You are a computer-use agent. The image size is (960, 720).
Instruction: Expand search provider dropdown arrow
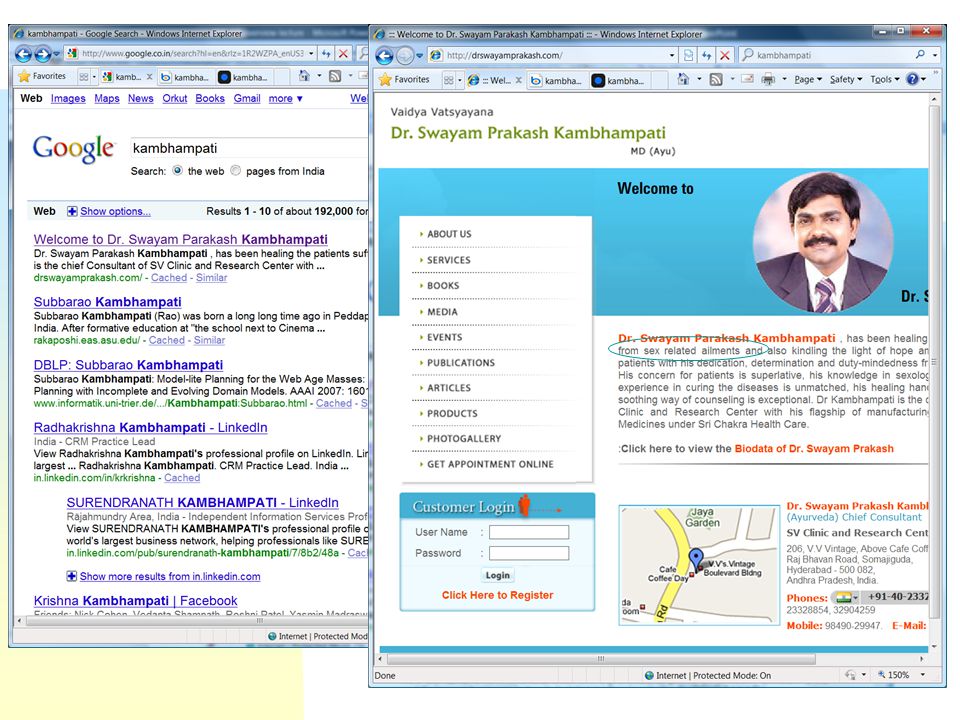(x=935, y=55)
